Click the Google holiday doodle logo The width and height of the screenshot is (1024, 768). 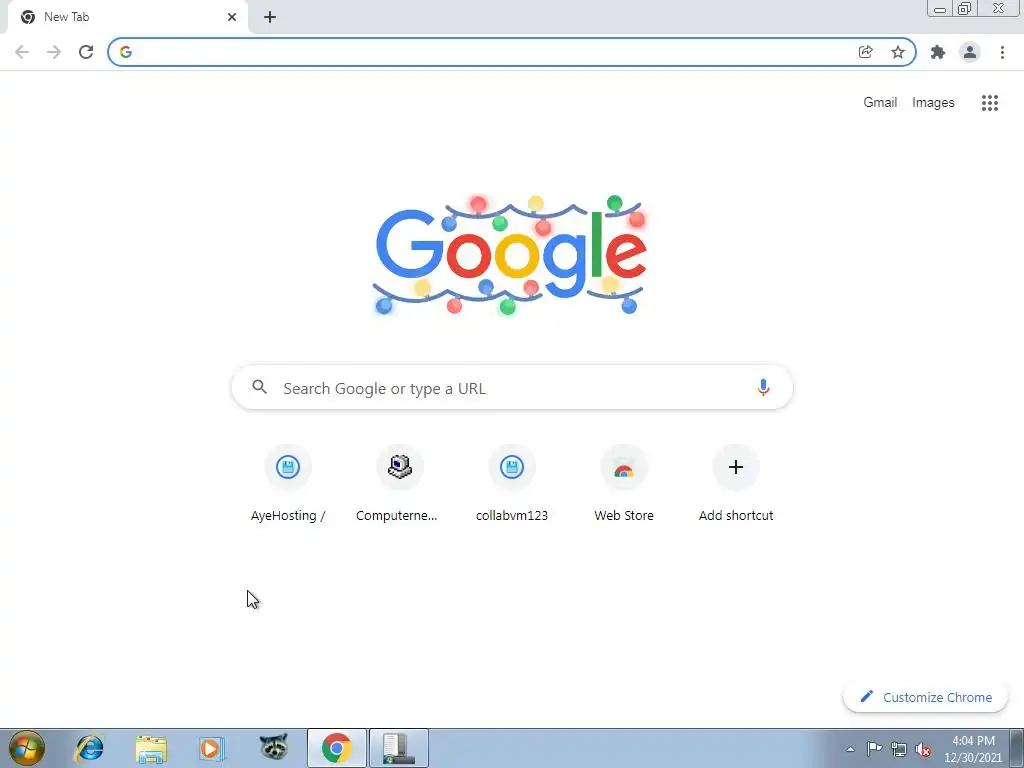click(511, 255)
